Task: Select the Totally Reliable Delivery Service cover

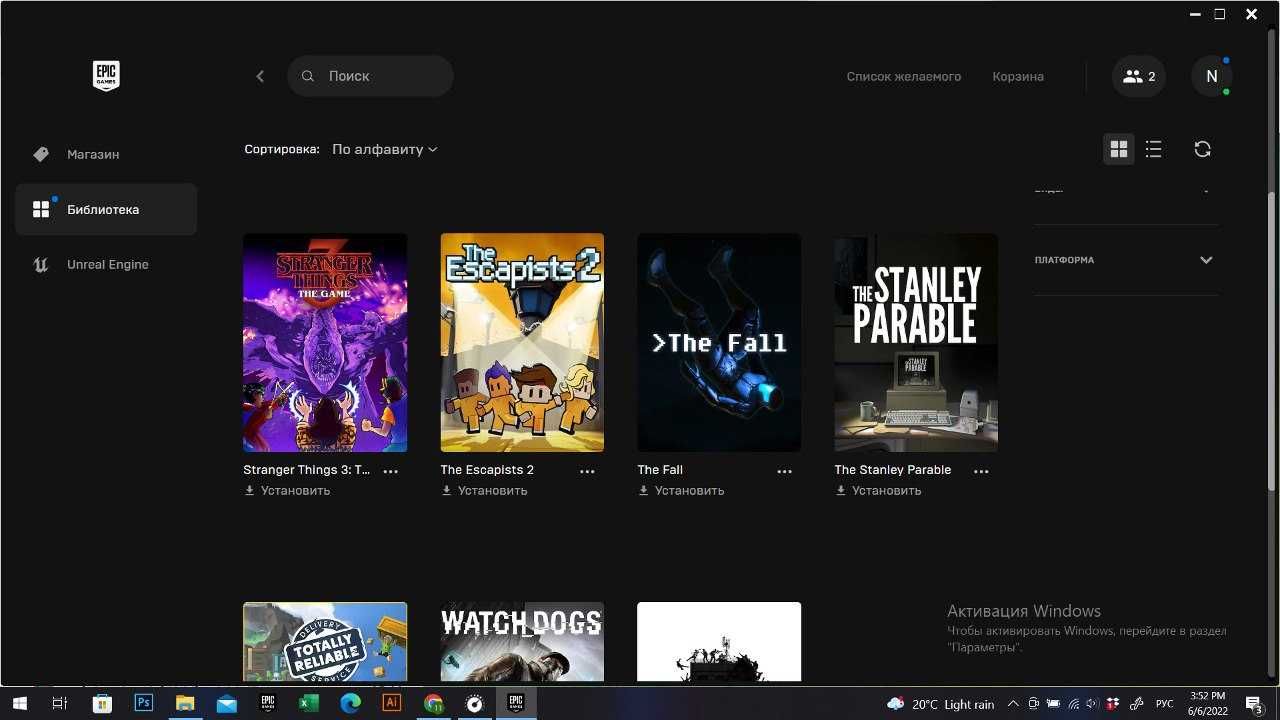Action: pyautogui.click(x=325, y=642)
